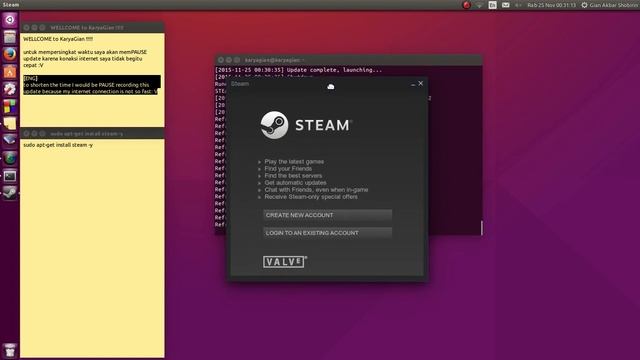Screen dimensions: 640x360
Task: Open the Files manager in the launcher
Action: click(x=10, y=37)
